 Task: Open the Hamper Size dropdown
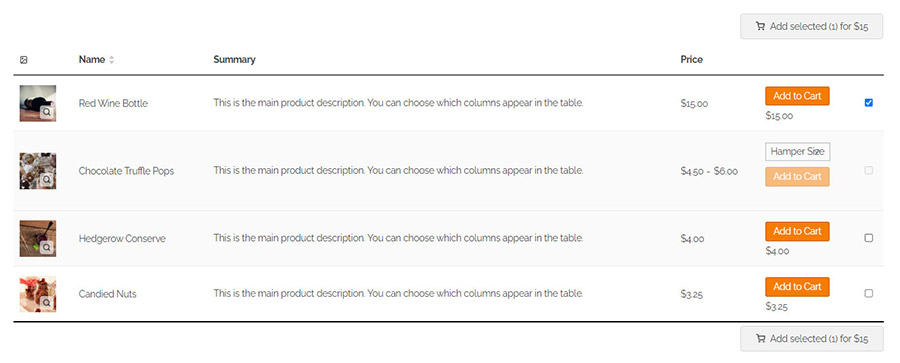797,152
